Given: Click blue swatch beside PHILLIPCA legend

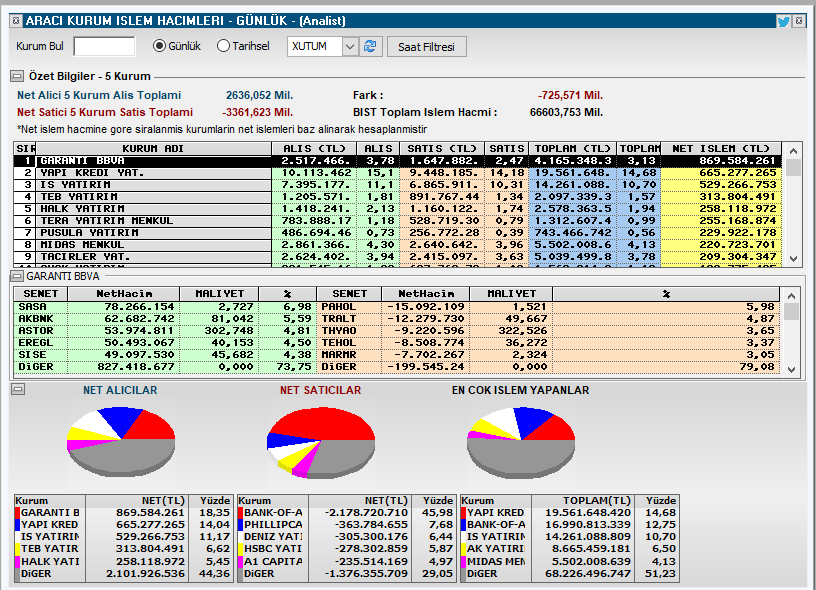Looking at the screenshot, I should click(240, 525).
